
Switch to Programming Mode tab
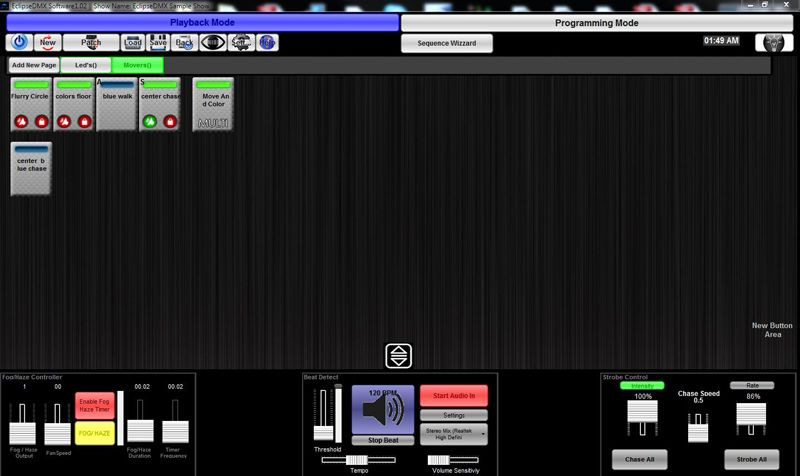pyautogui.click(x=596, y=22)
